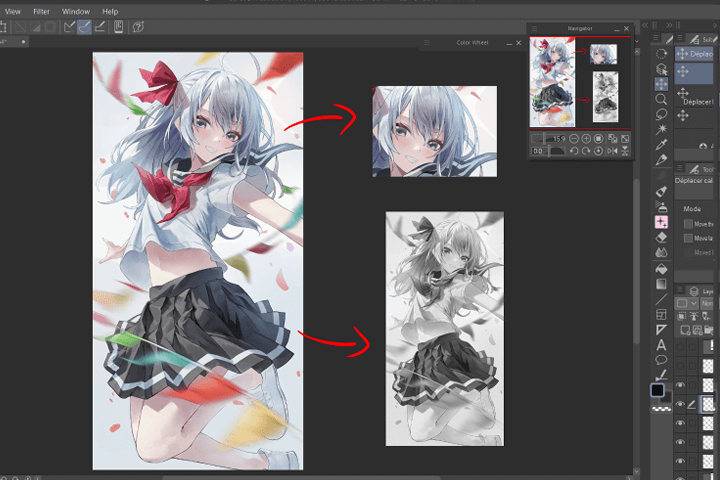Click Fit to Navigator icon
720x480 pixels.
tap(612, 138)
